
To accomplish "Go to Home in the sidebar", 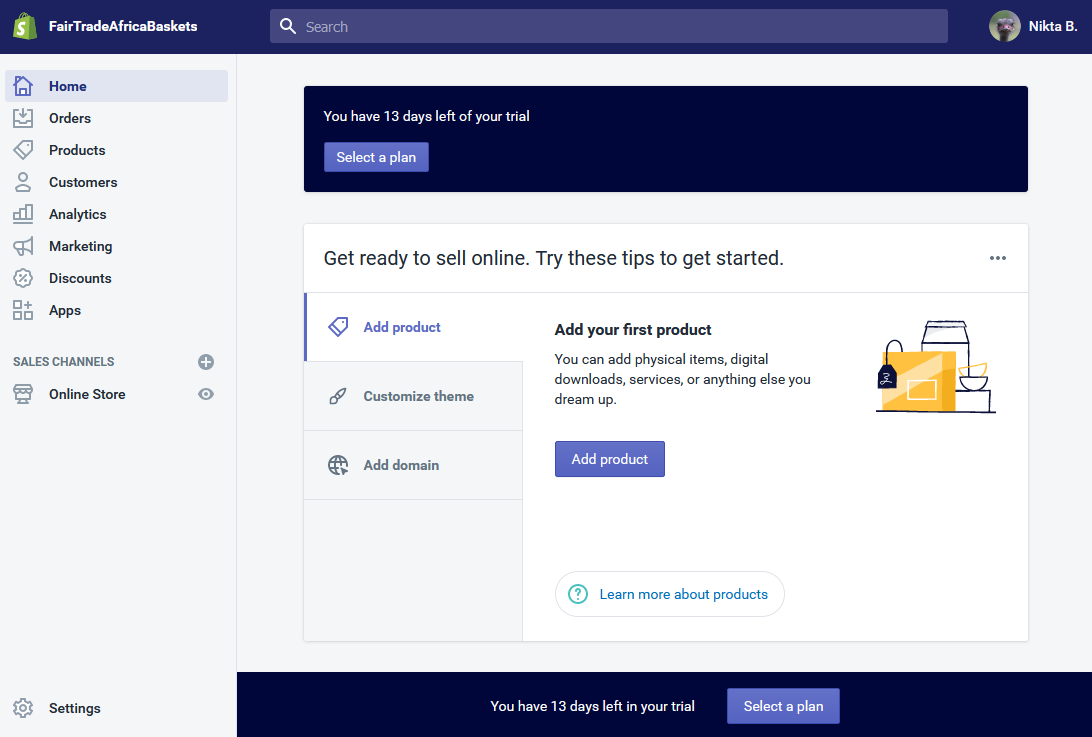I will (x=116, y=86).
